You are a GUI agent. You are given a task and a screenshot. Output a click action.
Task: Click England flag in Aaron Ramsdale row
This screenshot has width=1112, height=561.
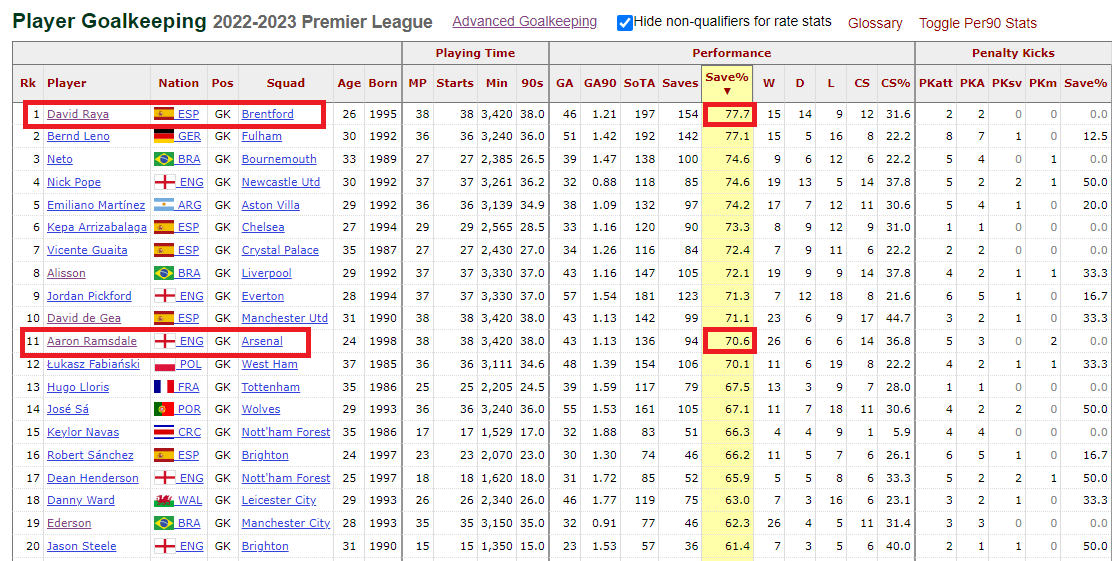(x=164, y=341)
